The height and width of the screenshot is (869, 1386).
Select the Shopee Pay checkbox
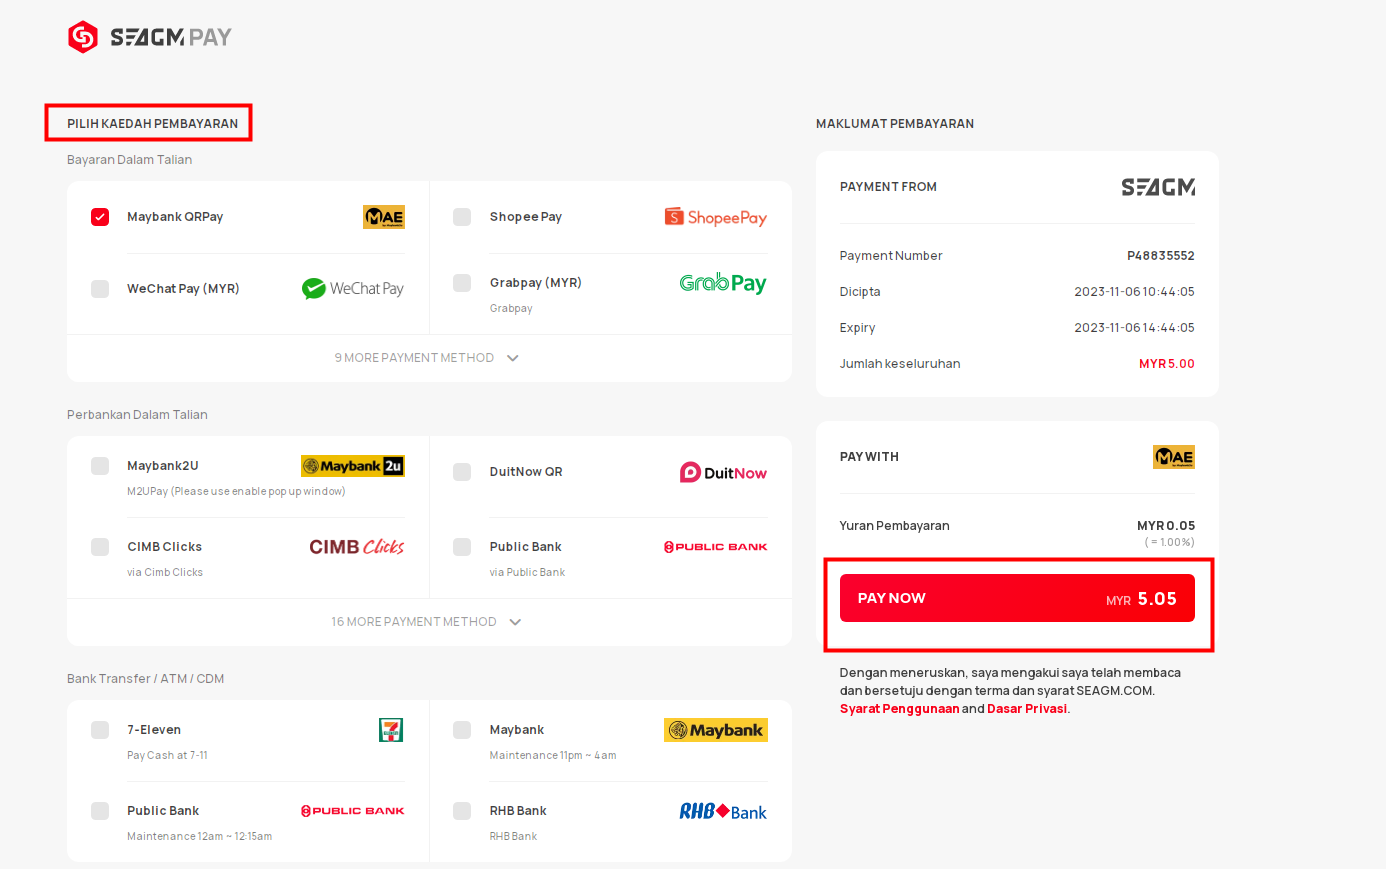pyautogui.click(x=462, y=217)
